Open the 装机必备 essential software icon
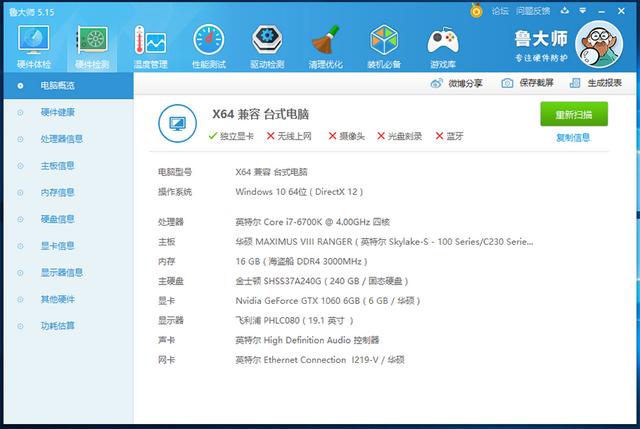Viewport: 640px width, 429px height. click(384, 44)
